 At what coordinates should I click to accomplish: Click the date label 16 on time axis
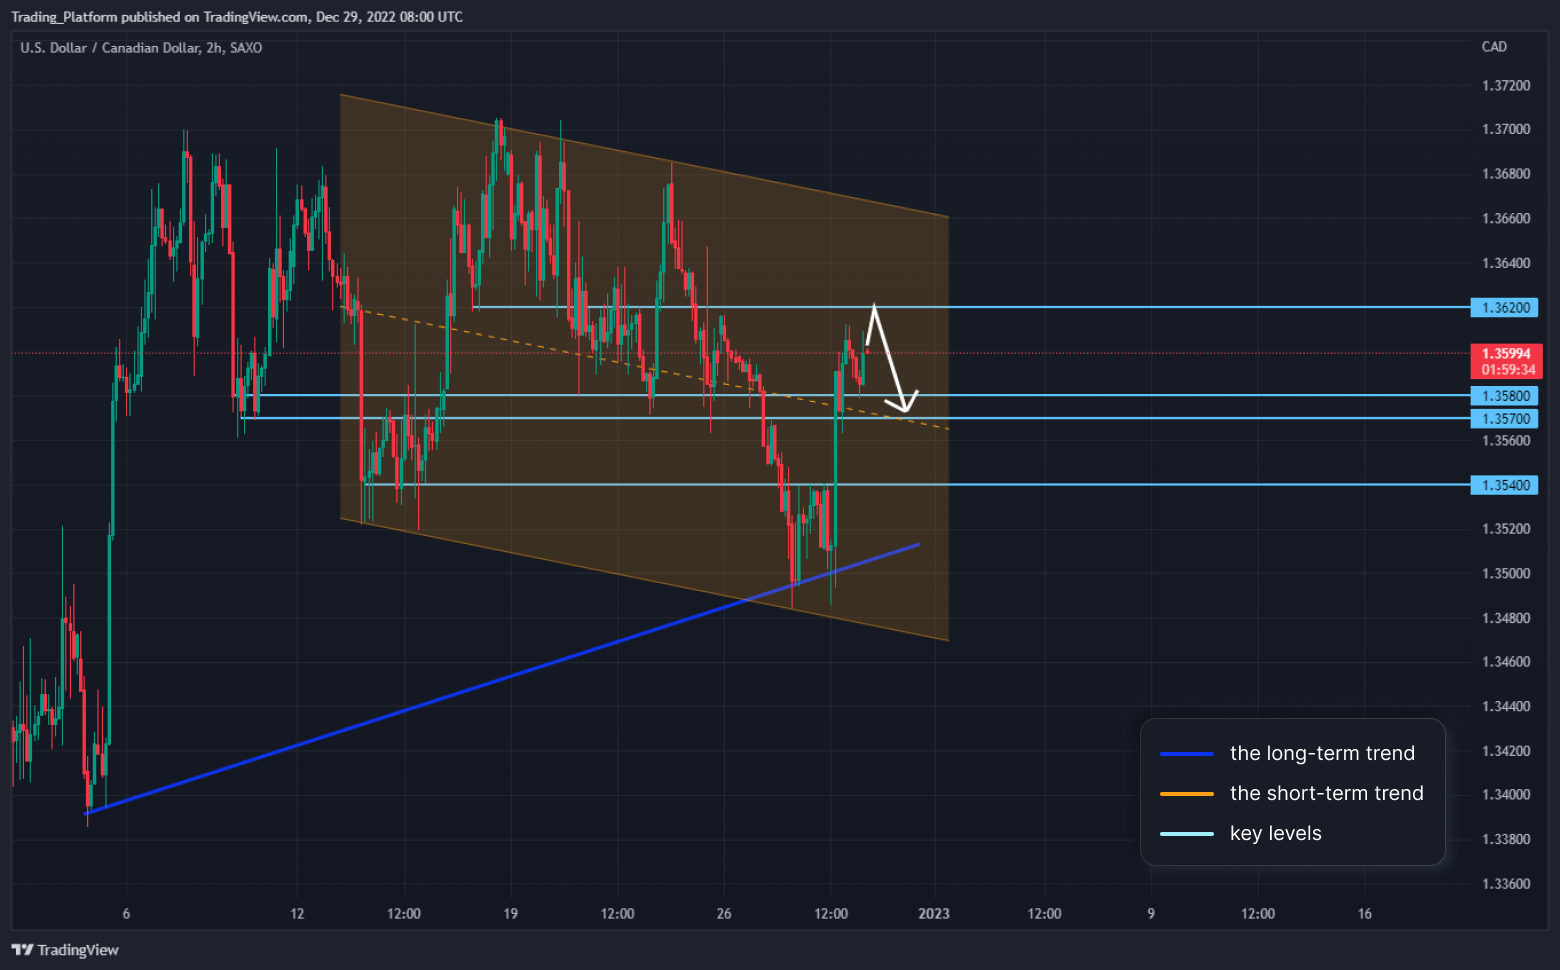pos(1365,914)
